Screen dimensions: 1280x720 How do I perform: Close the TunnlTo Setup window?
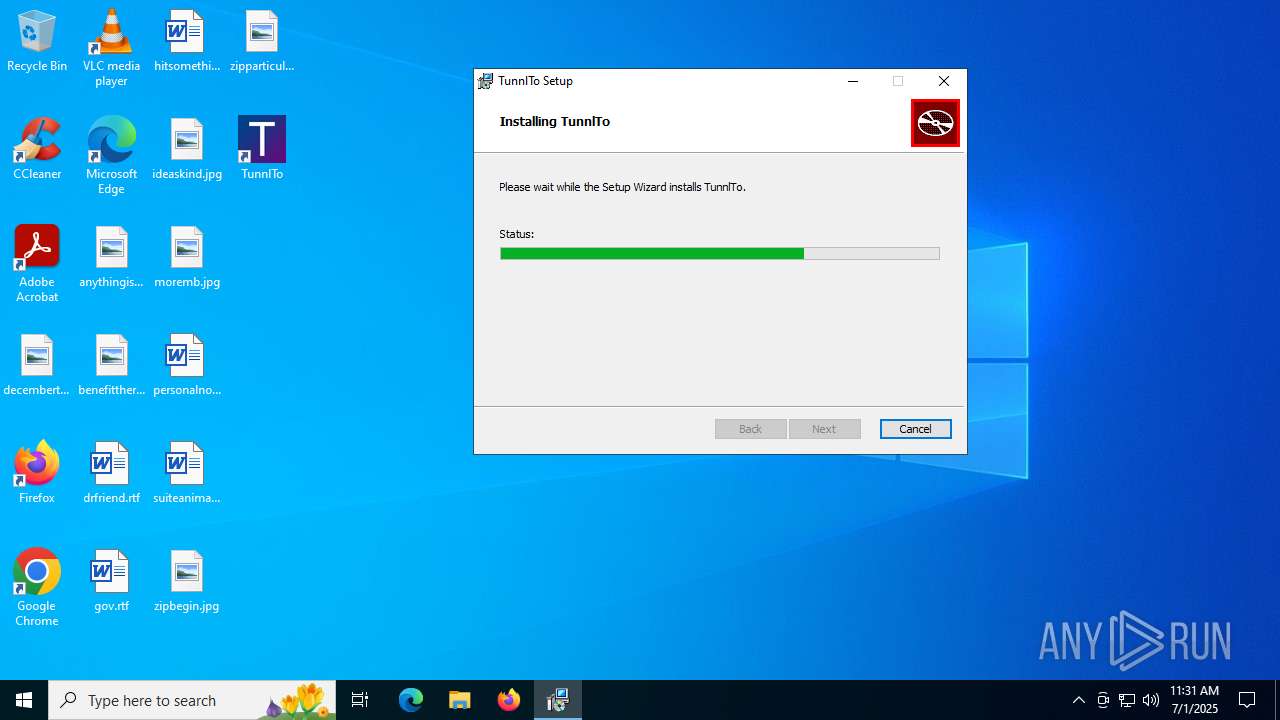[x=943, y=81]
